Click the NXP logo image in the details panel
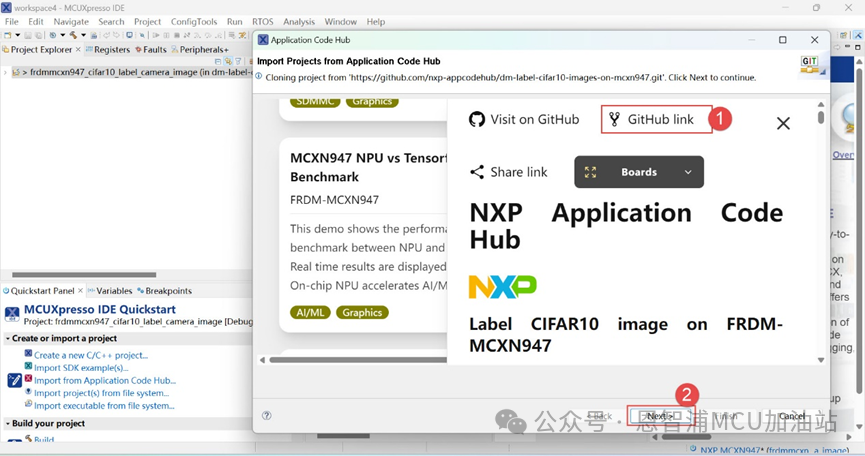865x456 pixels. tap(502, 287)
